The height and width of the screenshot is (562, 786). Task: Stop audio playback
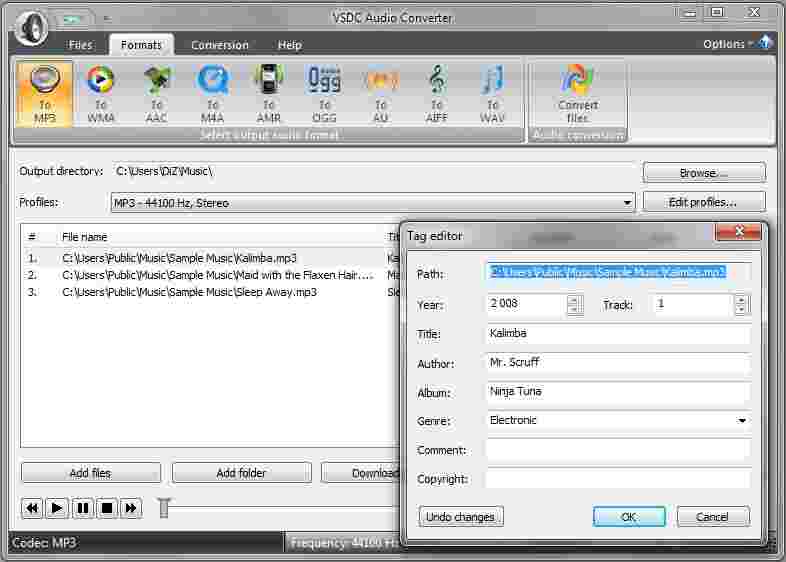click(107, 508)
